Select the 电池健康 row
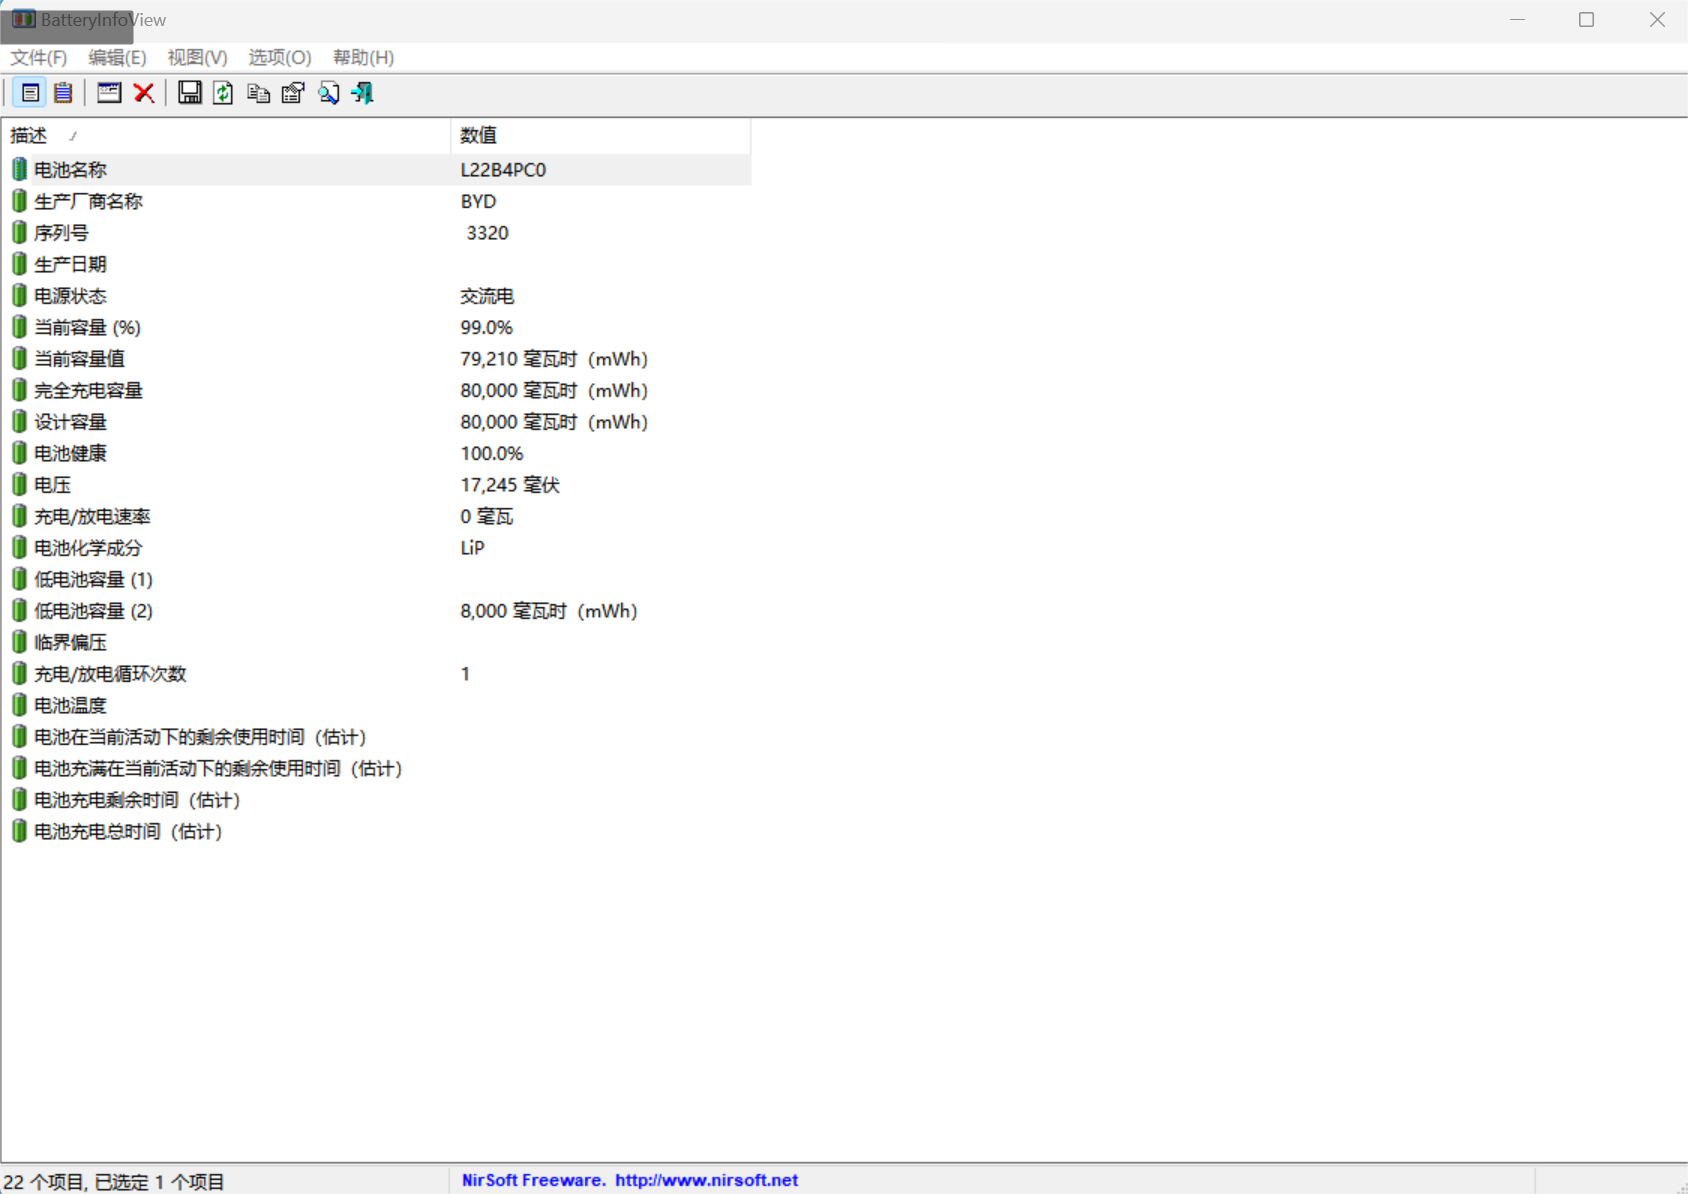Image resolution: width=1688 pixels, height=1194 pixels. (x=70, y=453)
